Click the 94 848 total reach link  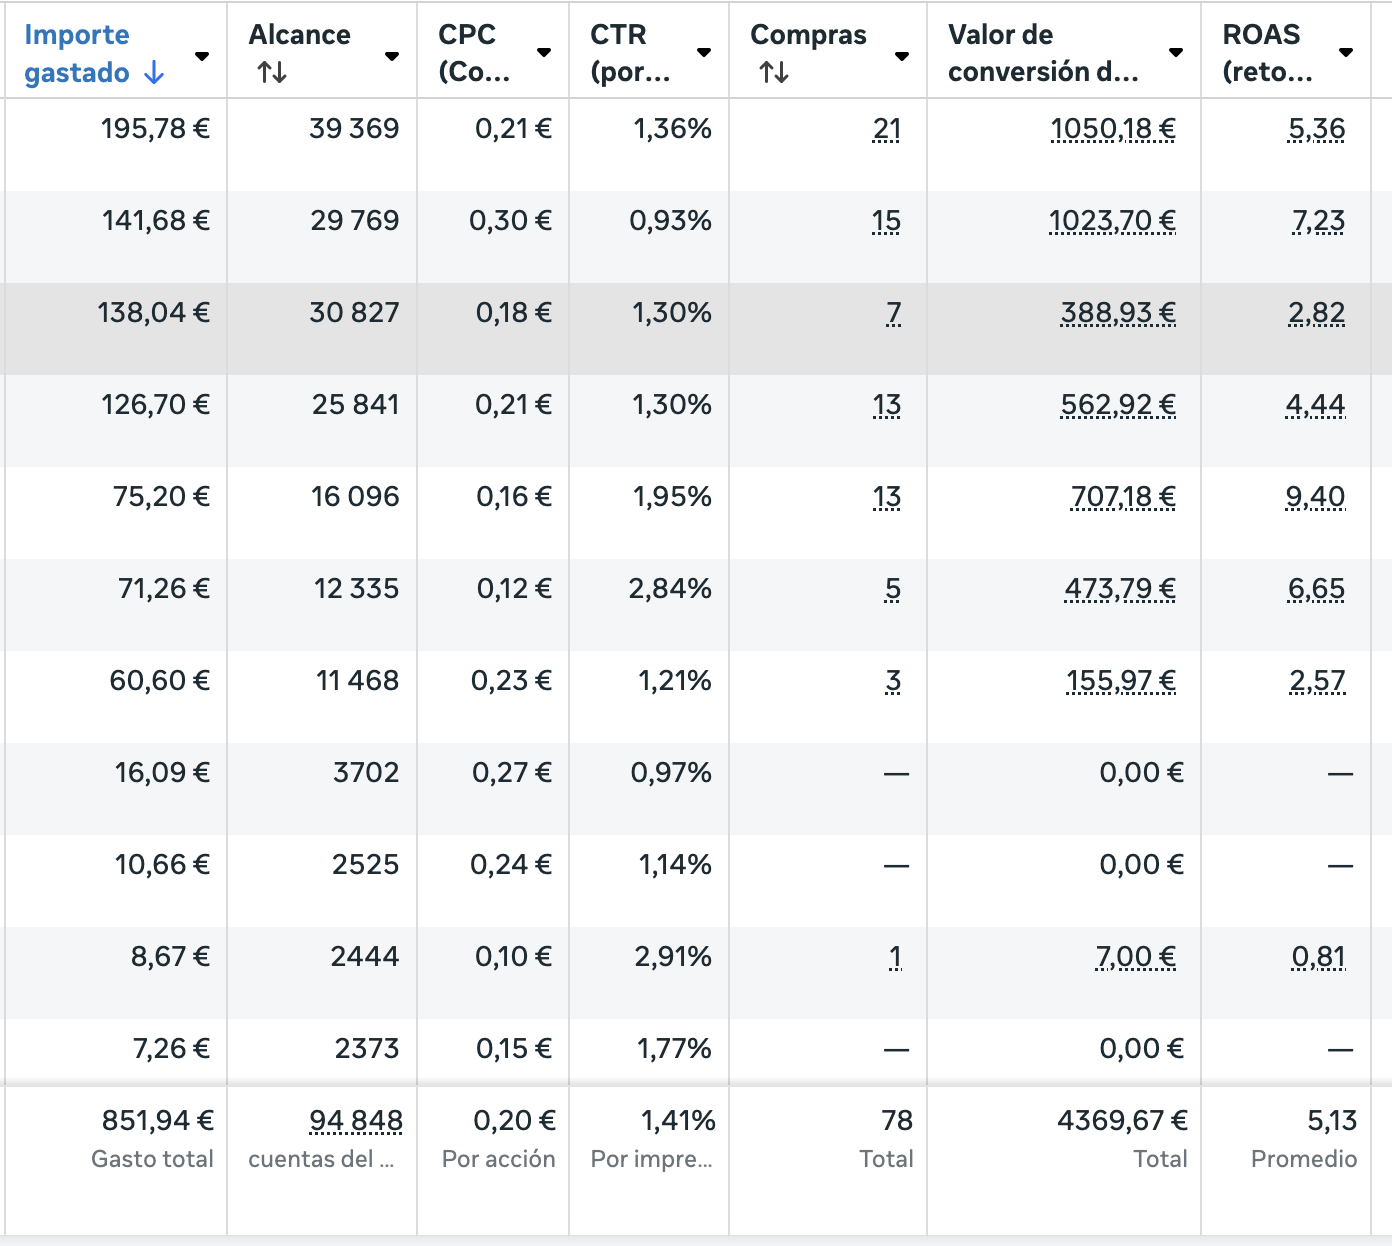click(x=356, y=1121)
